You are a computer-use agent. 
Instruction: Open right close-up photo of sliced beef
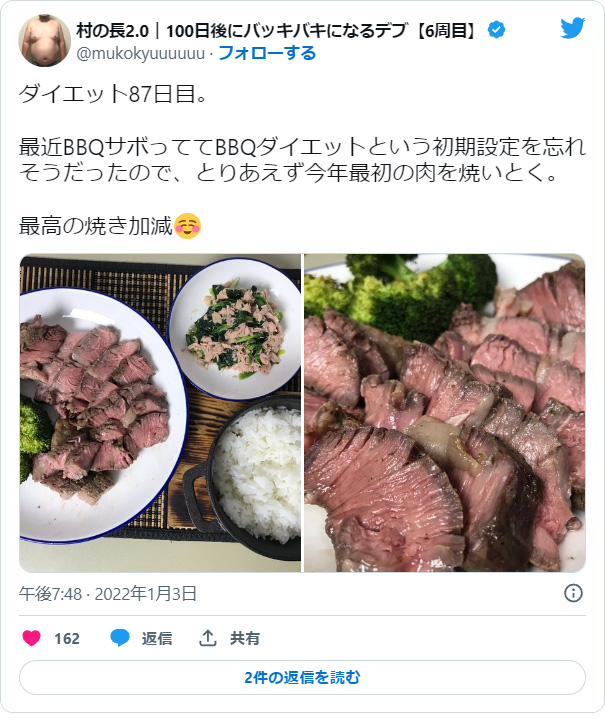(445, 413)
